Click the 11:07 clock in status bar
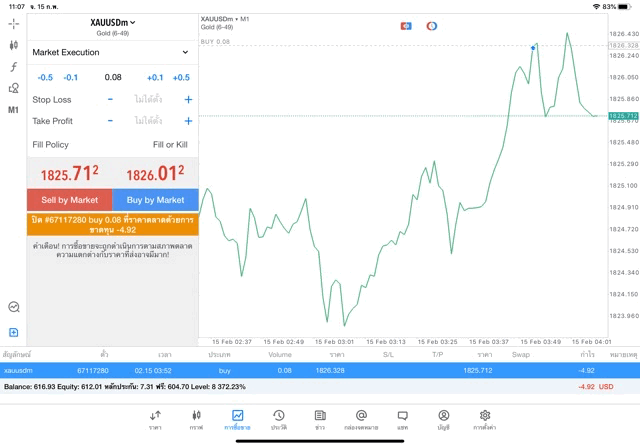Viewport: 640px width, 447px height. tap(17, 7)
